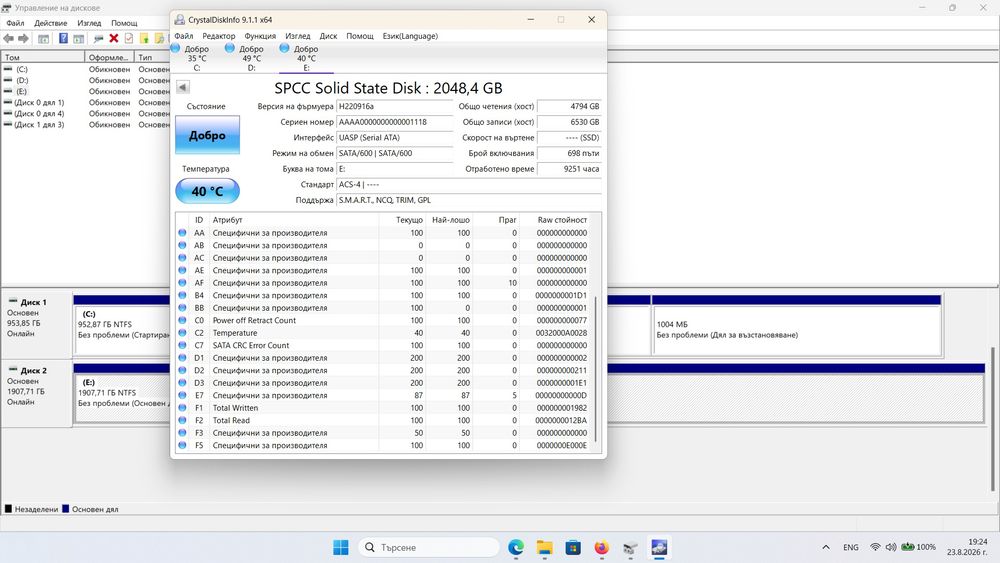Click the ENG language indicator in taskbar
Viewport: 1000px width, 563px height.
point(850,547)
